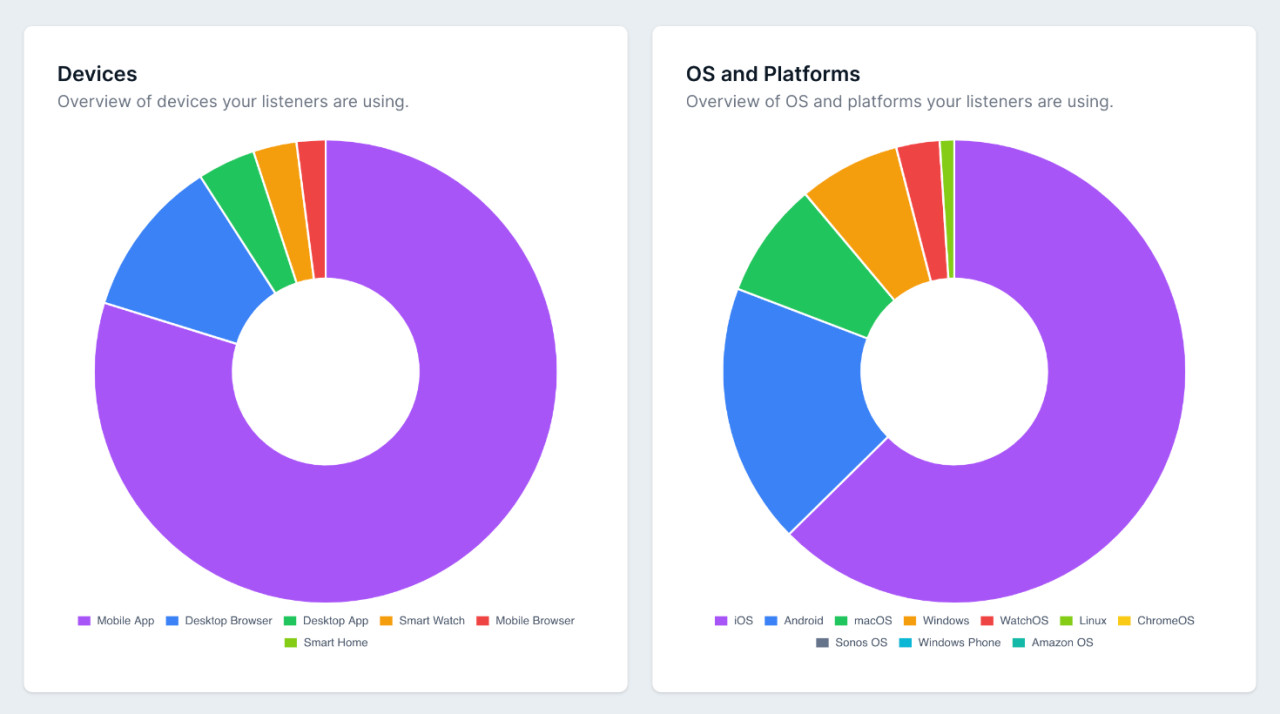Screen dimensions: 1280x714
Task: Click the Amazon OS legend entry
Action: pyautogui.click(x=1053, y=643)
